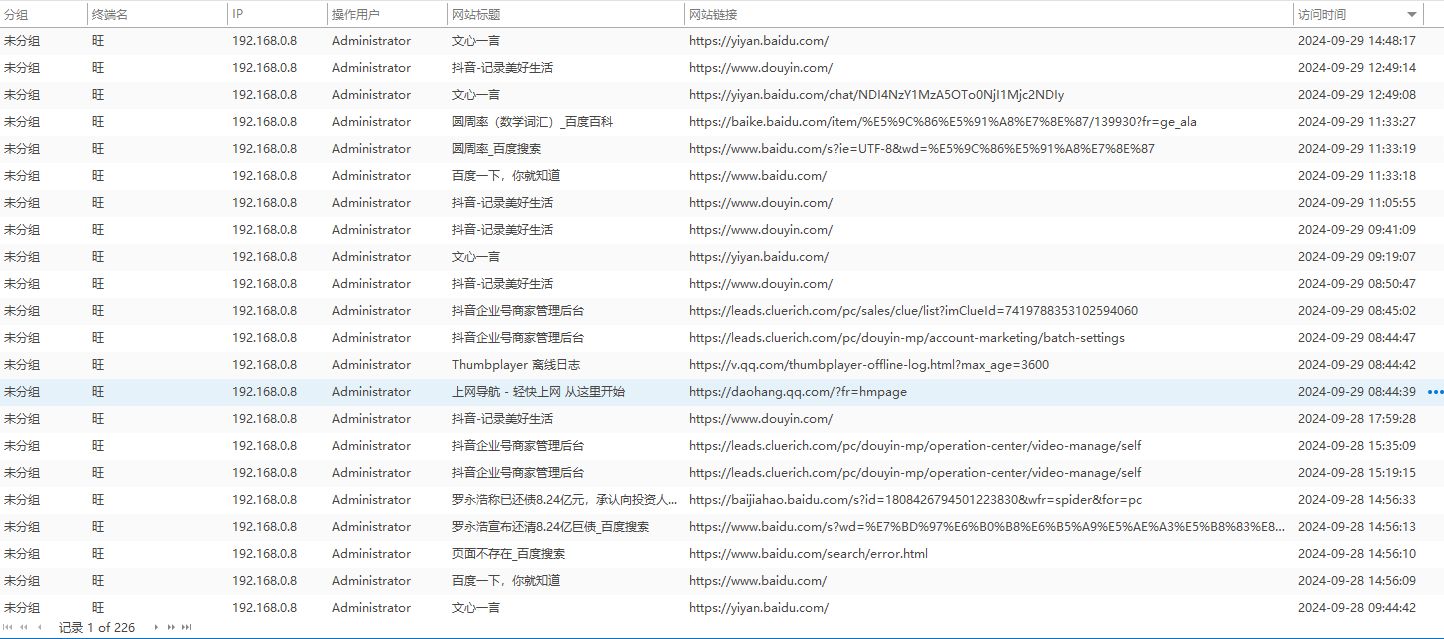The image size is (1444, 639).
Task: Select title 圆周率（数学词汇）_百度百科
Action: click(x=532, y=122)
